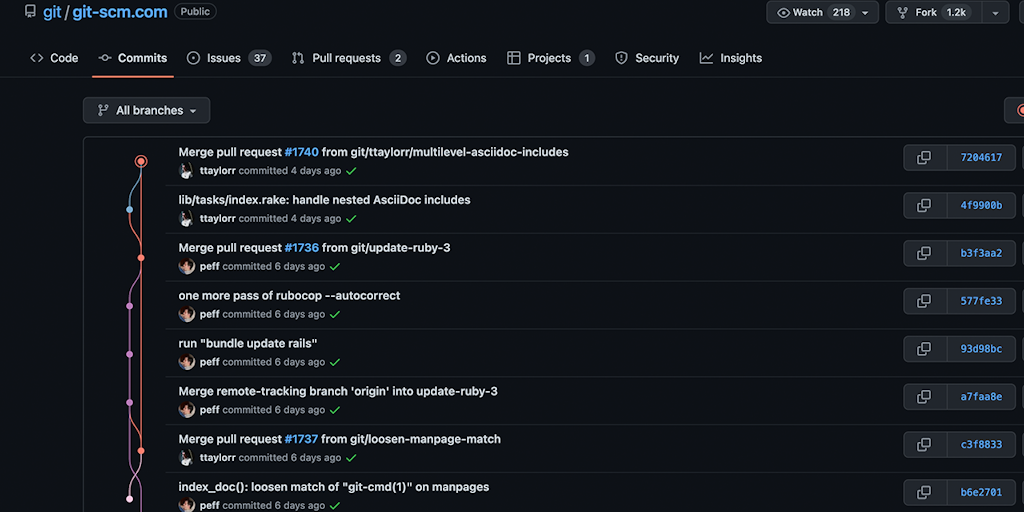Open commit 'run "bundle update rails"'
This screenshot has height=512, width=1024.
(248, 344)
